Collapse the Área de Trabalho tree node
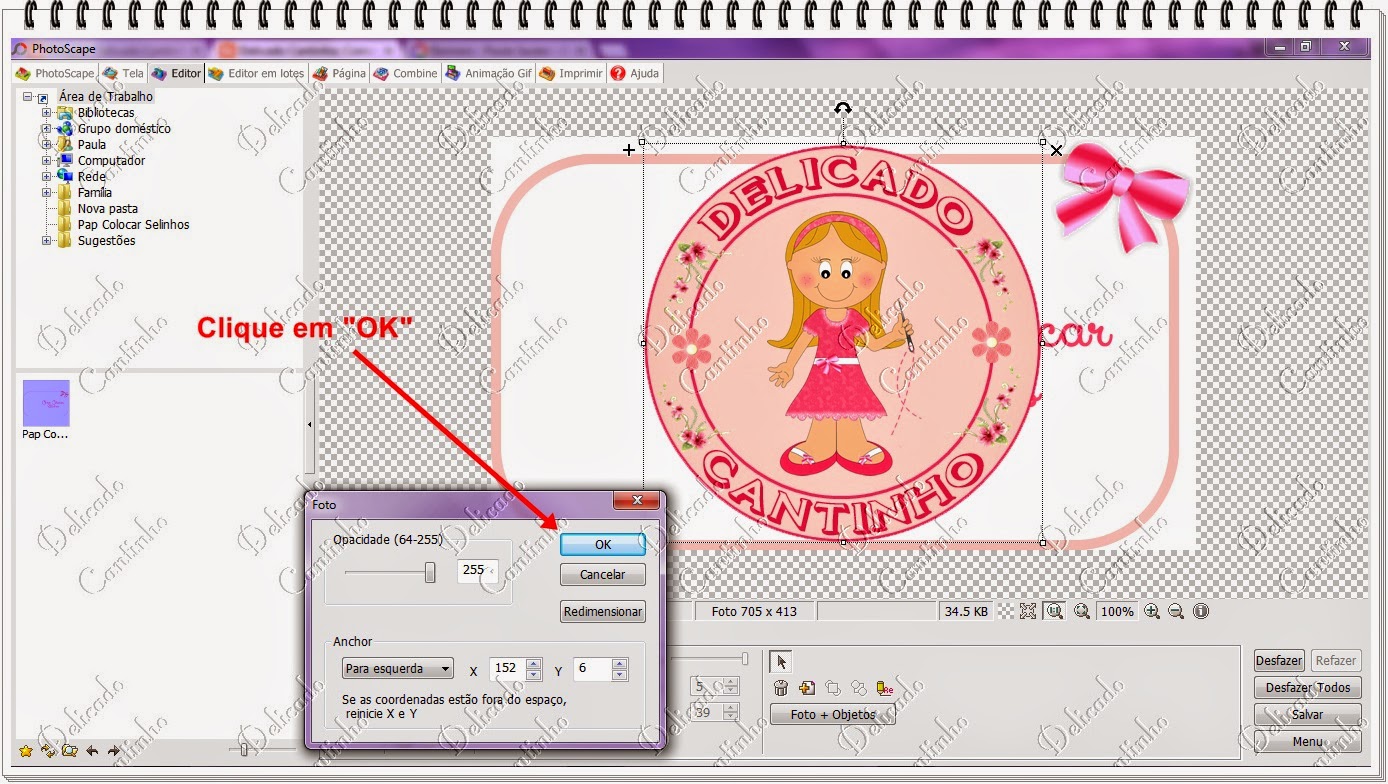This screenshot has height=784, width=1388. tap(27, 97)
